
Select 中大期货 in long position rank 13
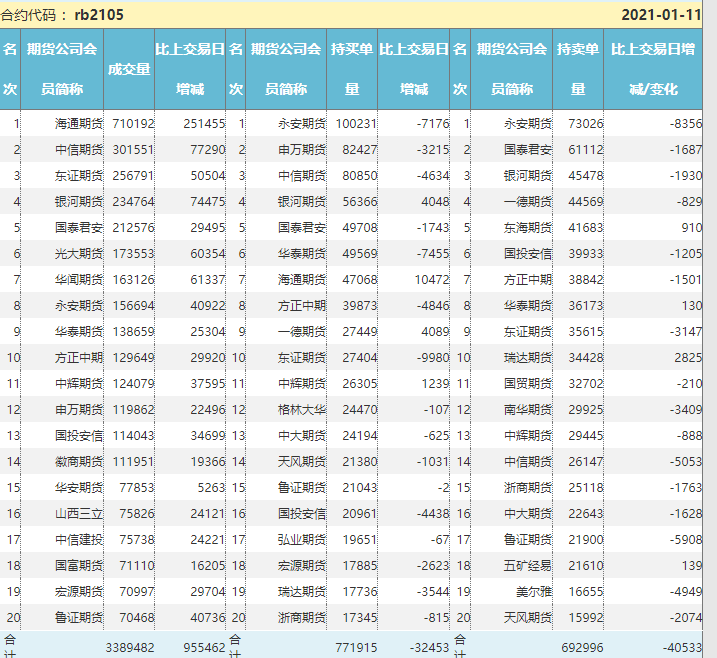pyautogui.click(x=302, y=436)
